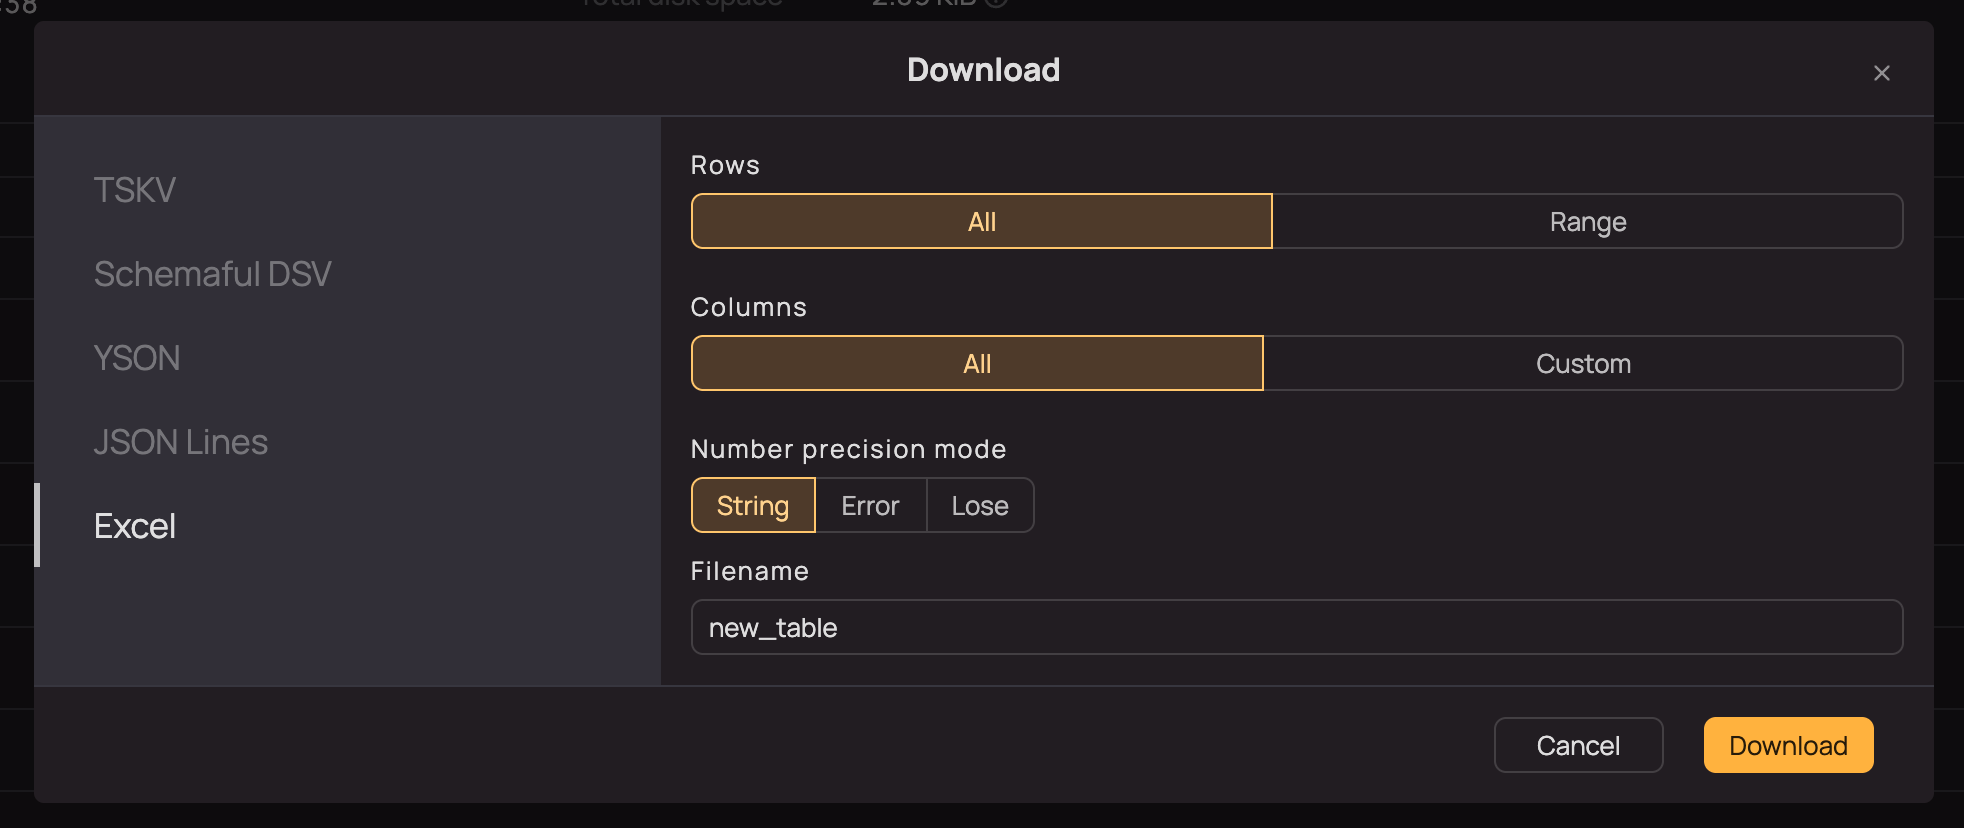Select Schemaful DSV export format
The height and width of the screenshot is (828, 1964).
point(212,273)
